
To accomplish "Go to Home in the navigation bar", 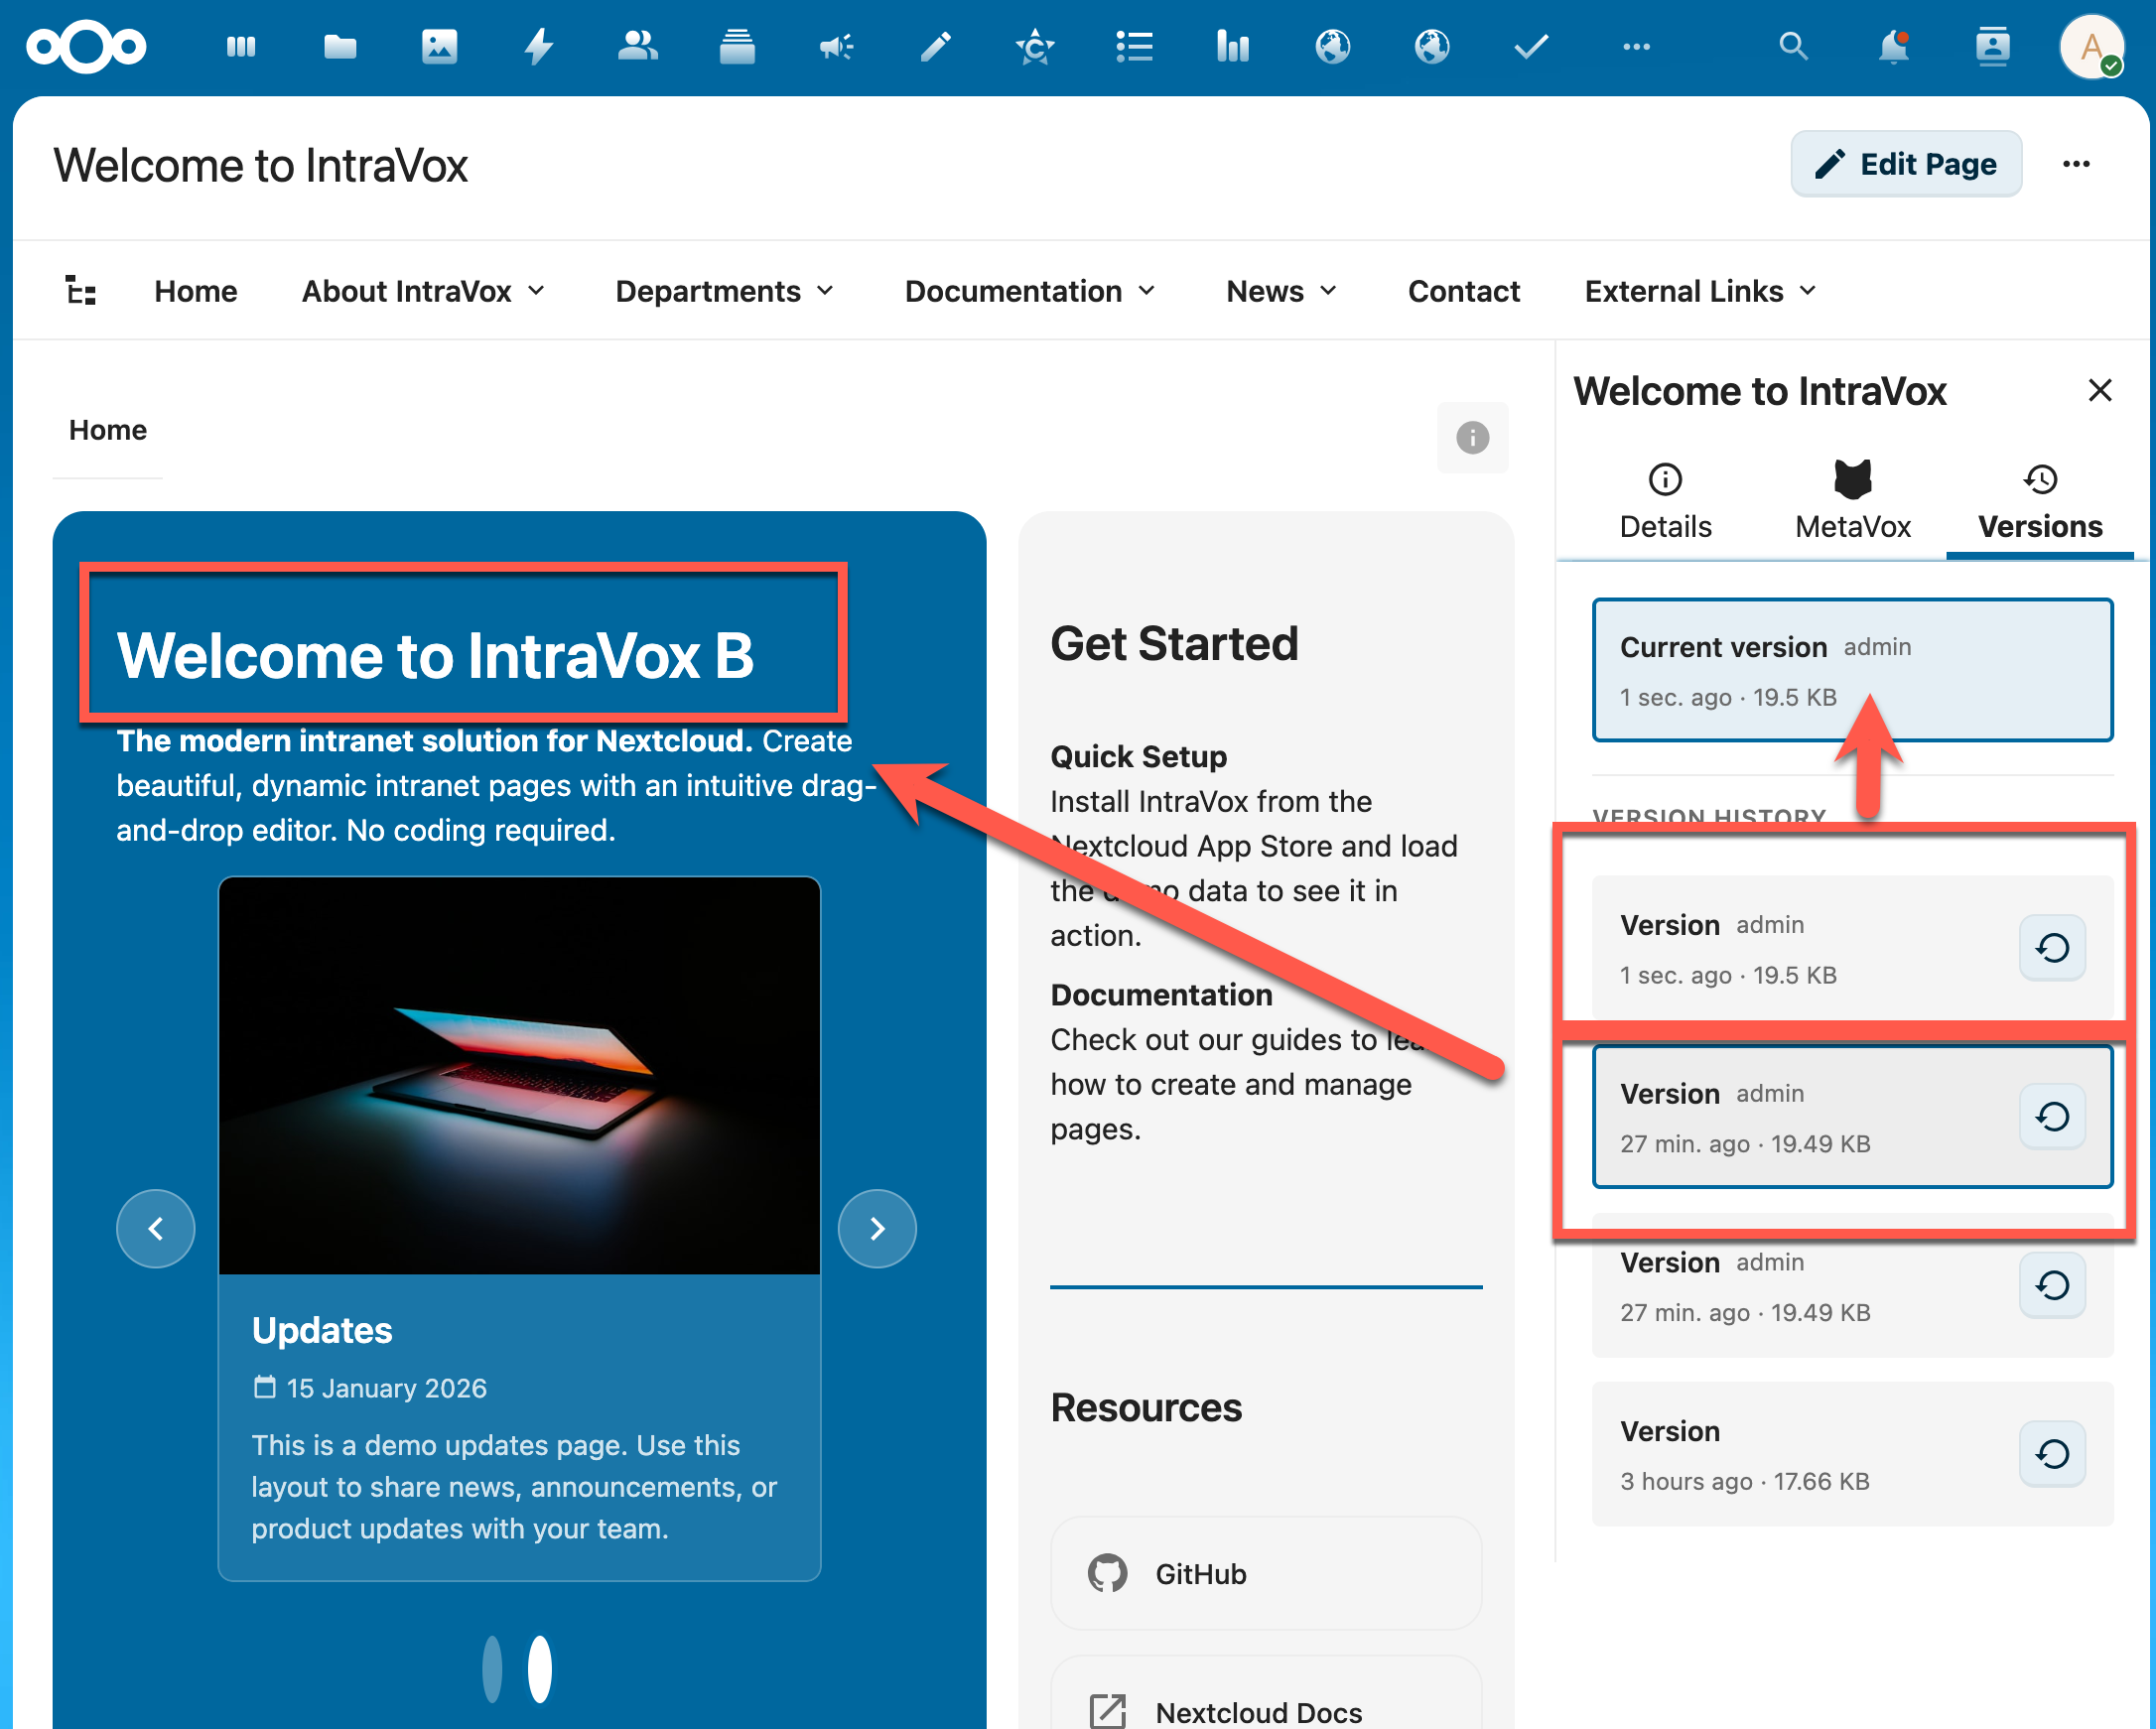I will [196, 291].
